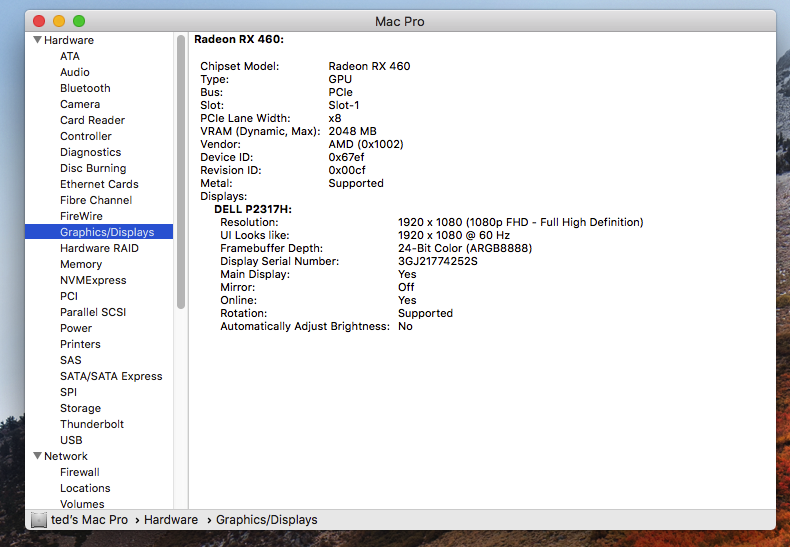
Task: Click the Slot-1 value
Action: (x=344, y=105)
